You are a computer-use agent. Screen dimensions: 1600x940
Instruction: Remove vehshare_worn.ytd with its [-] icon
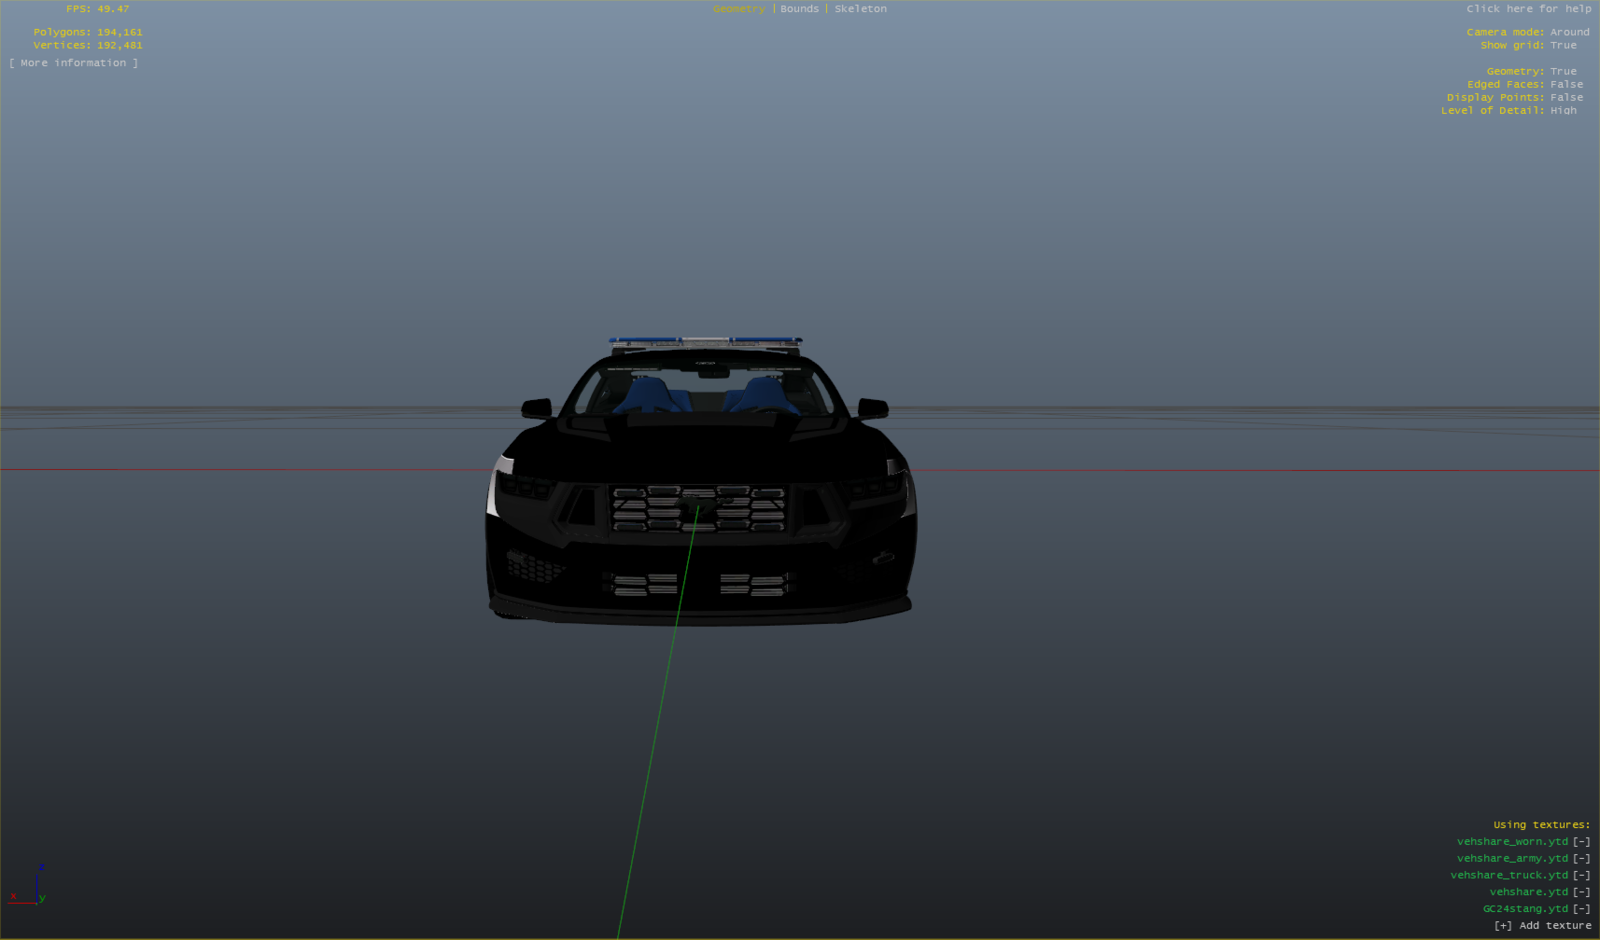pos(1581,842)
